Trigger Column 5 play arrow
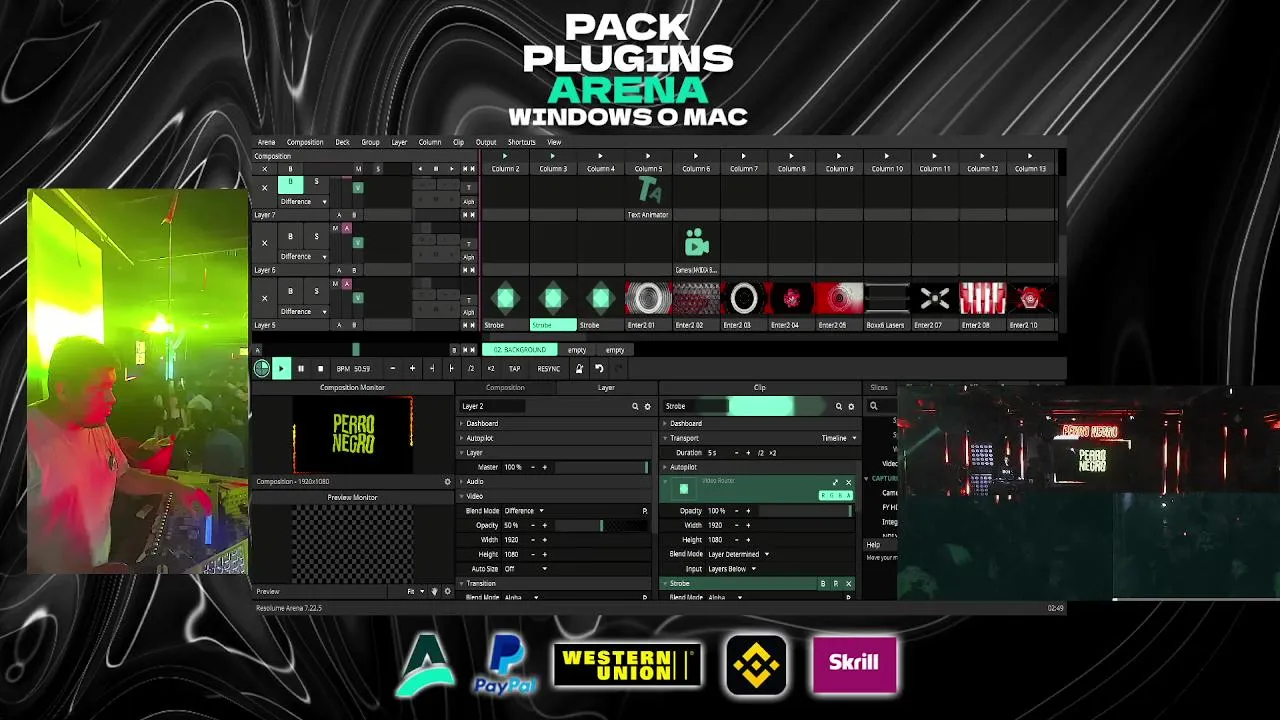Screen dimensions: 1280x720 pyautogui.click(x=648, y=156)
